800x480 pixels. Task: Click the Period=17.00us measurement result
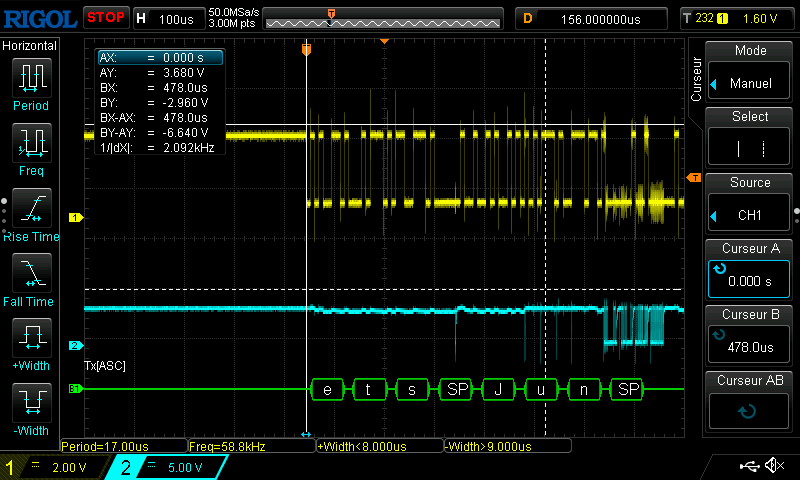tap(124, 446)
